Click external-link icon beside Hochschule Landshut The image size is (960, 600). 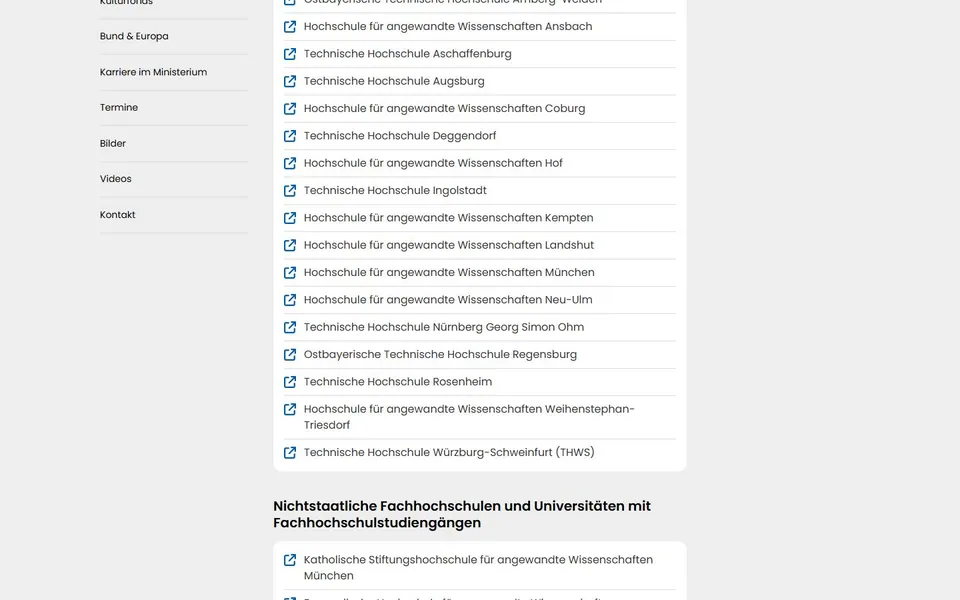click(x=290, y=246)
